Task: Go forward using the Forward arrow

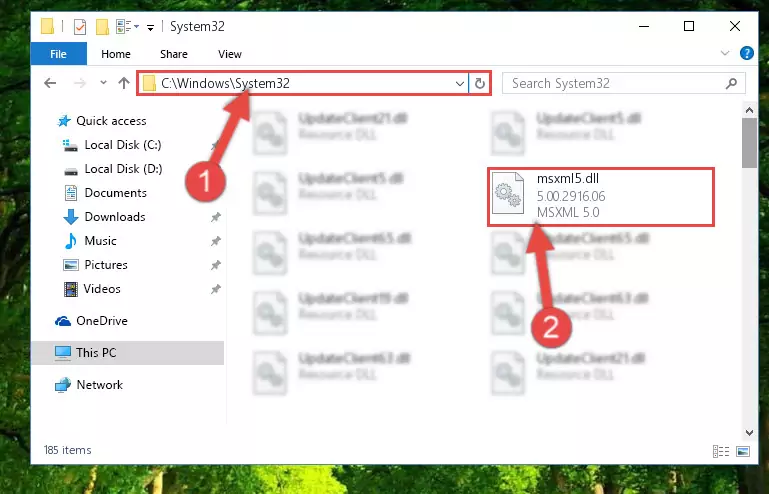Action: (80, 83)
